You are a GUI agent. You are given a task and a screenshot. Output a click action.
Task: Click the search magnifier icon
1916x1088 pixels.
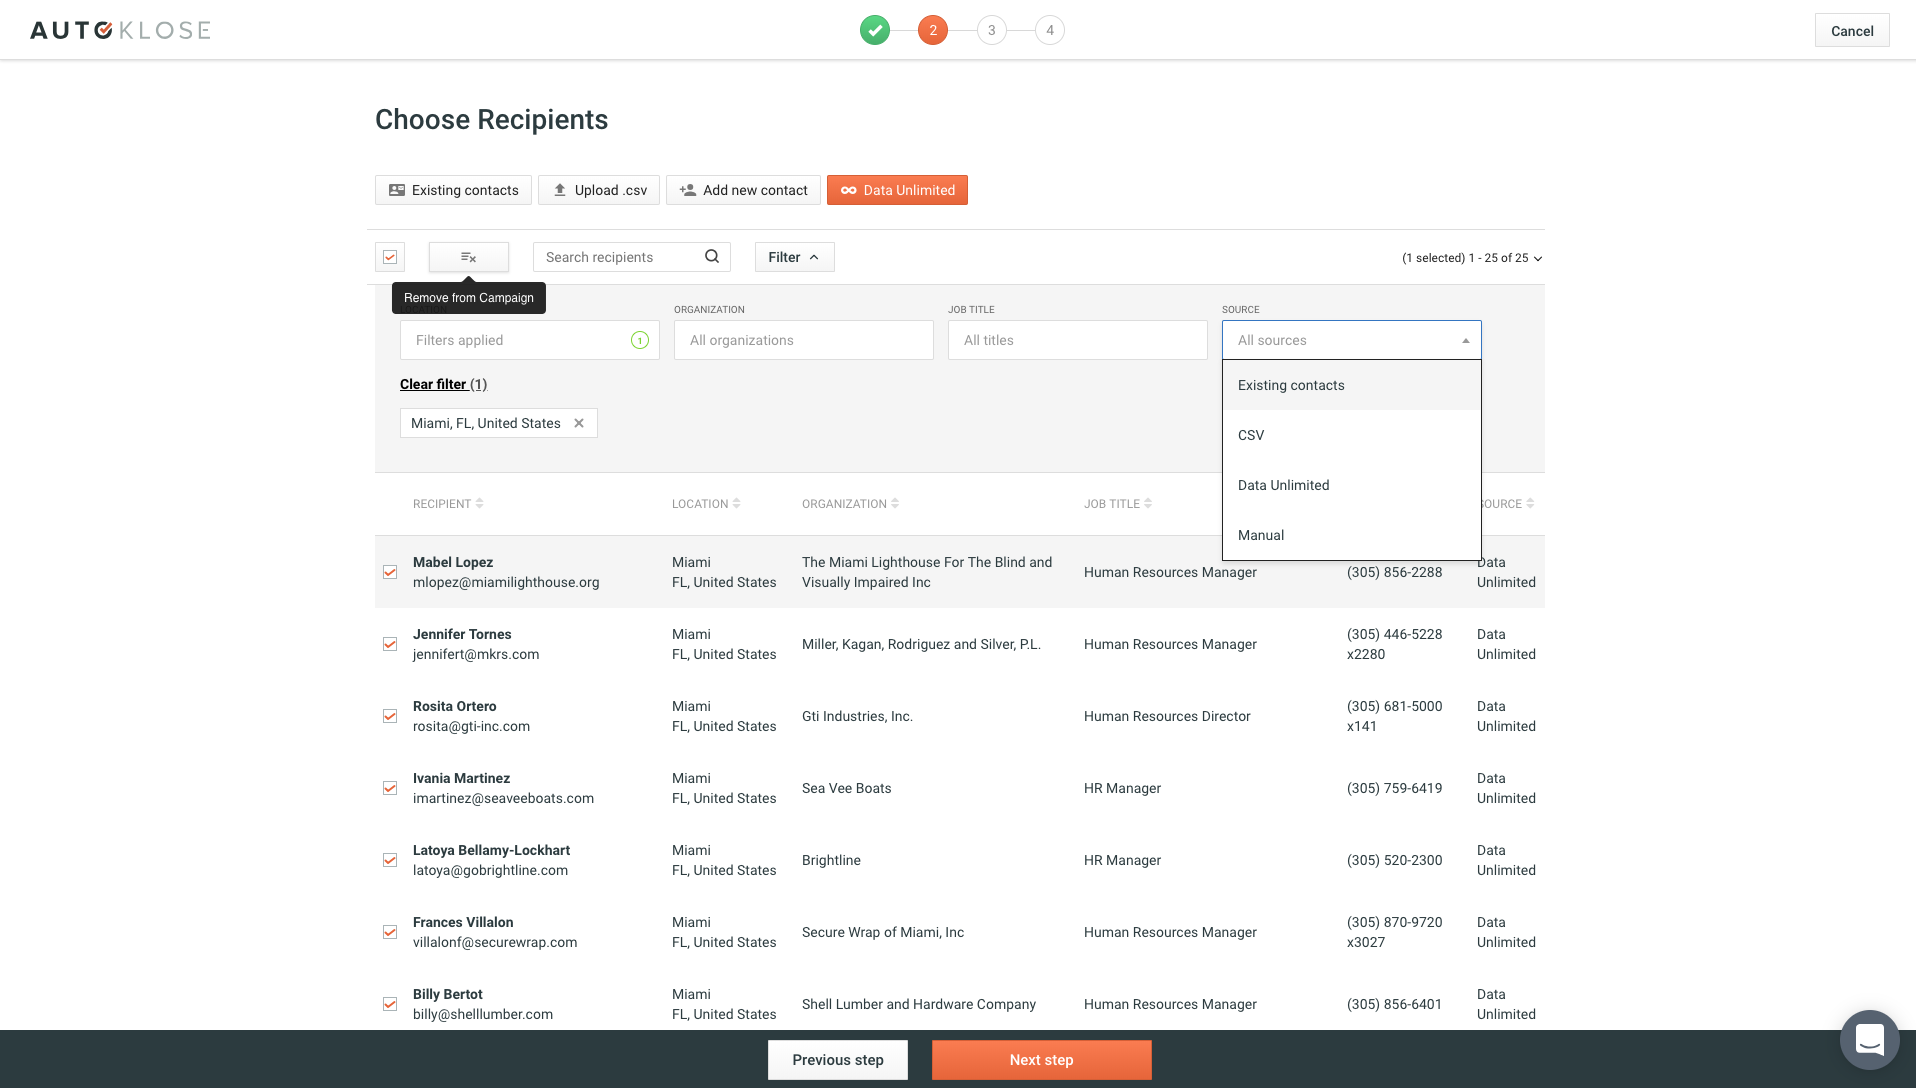click(x=712, y=257)
